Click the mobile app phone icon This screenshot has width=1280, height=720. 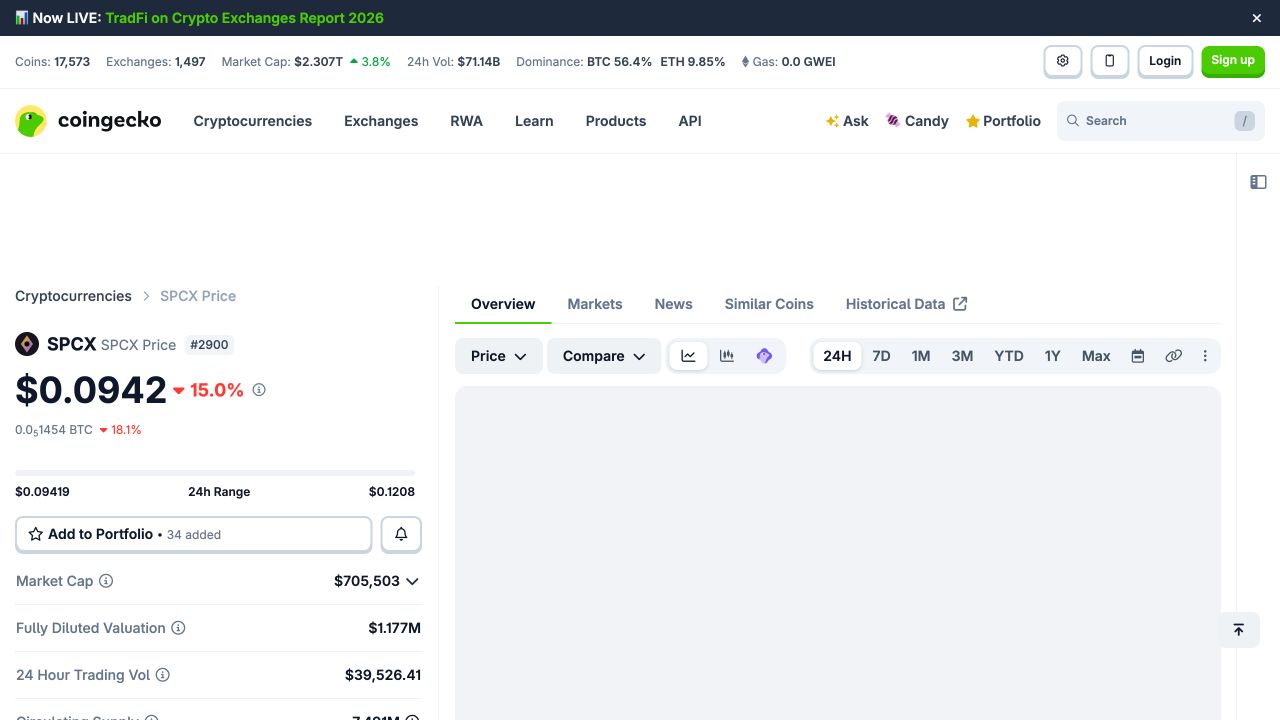(x=1110, y=61)
